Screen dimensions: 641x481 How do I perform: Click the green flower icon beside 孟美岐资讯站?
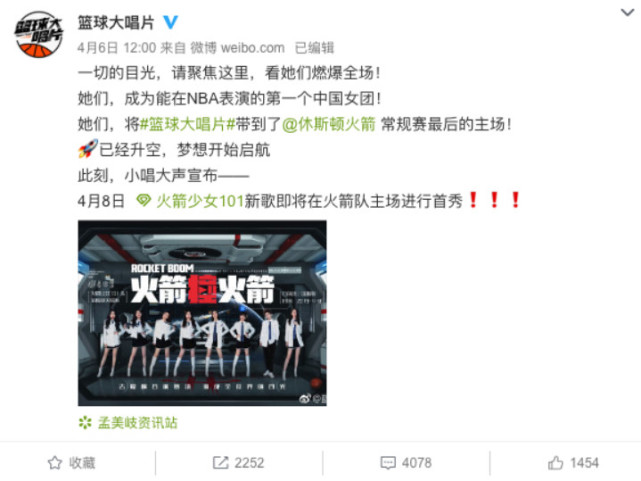(85, 423)
